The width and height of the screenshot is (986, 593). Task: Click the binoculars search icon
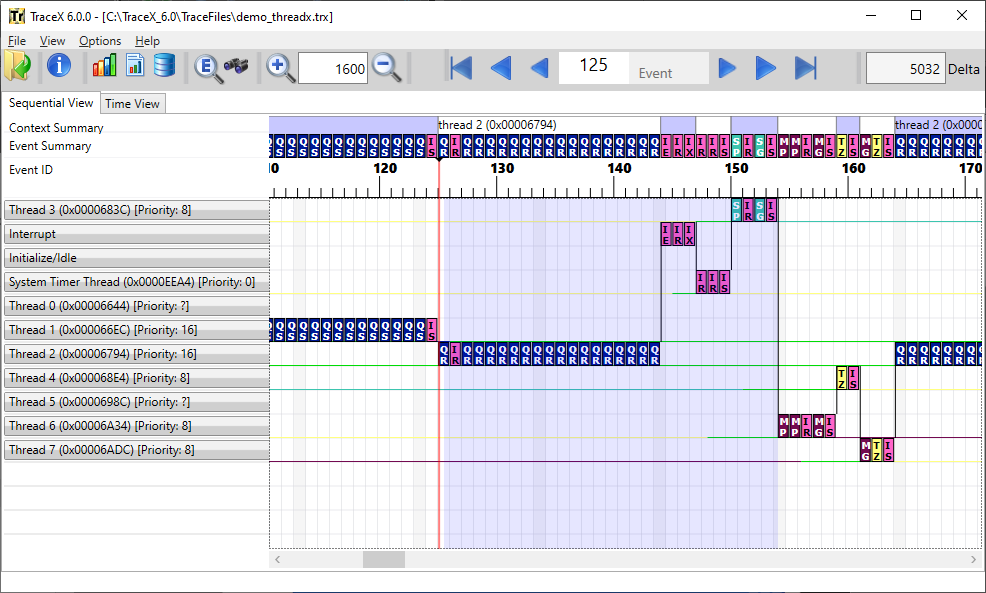236,67
